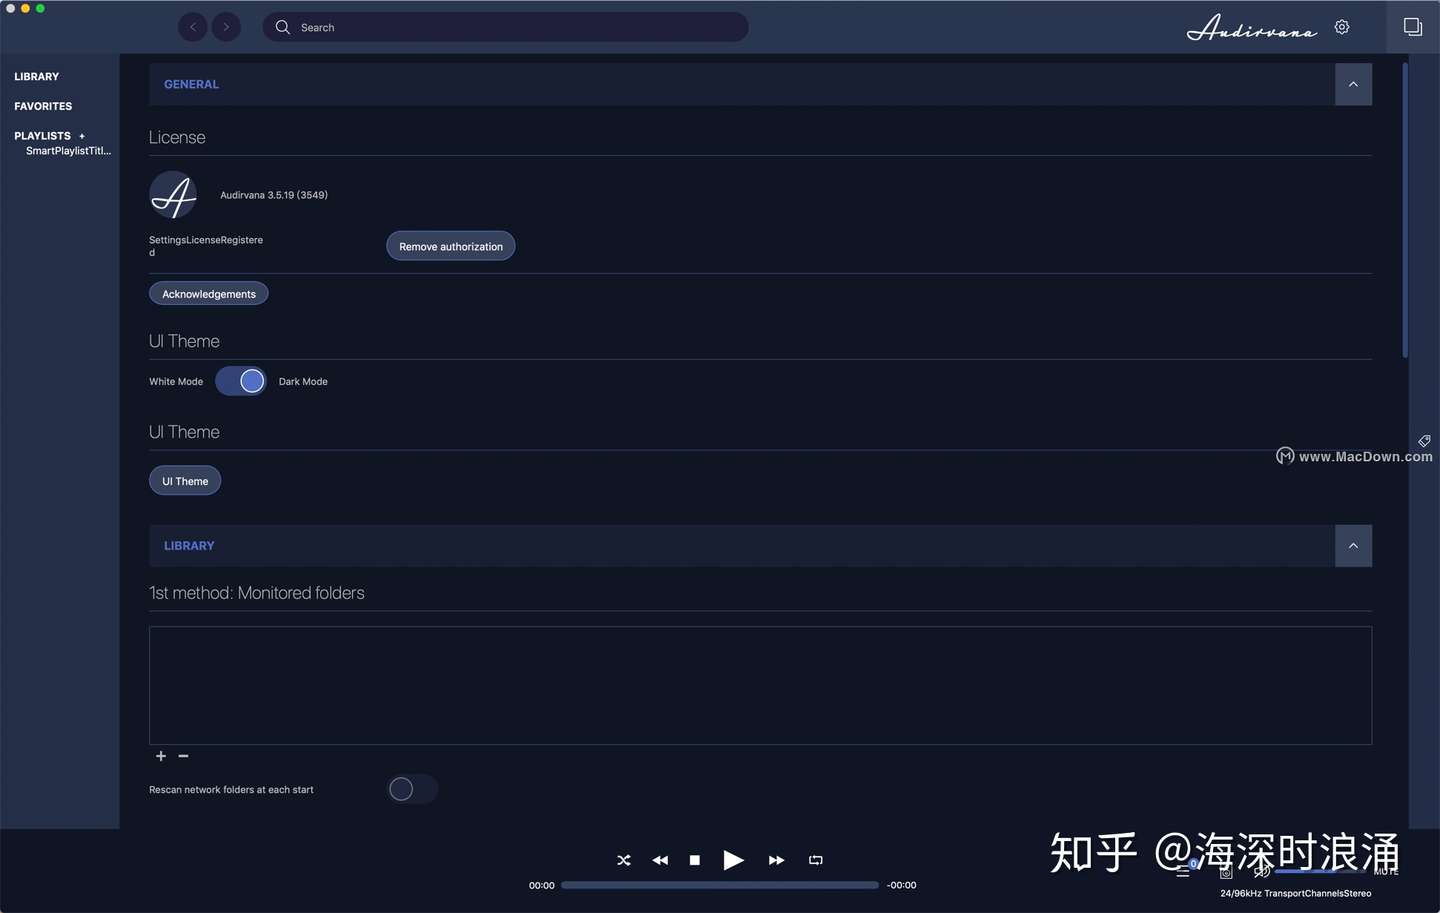Collapse the LIBRARY section chevron

(x=1353, y=546)
